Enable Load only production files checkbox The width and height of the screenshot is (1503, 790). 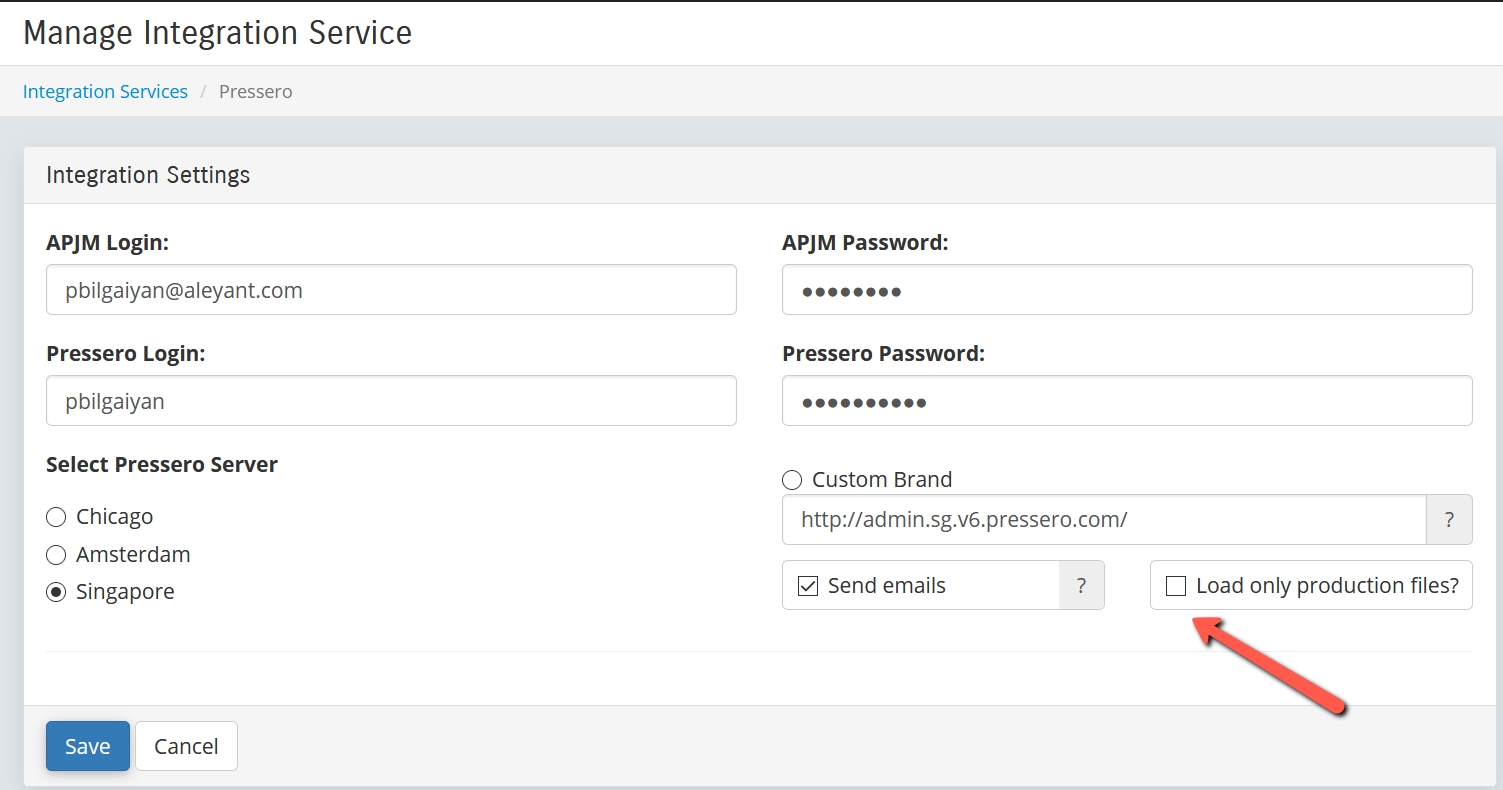(1176, 586)
